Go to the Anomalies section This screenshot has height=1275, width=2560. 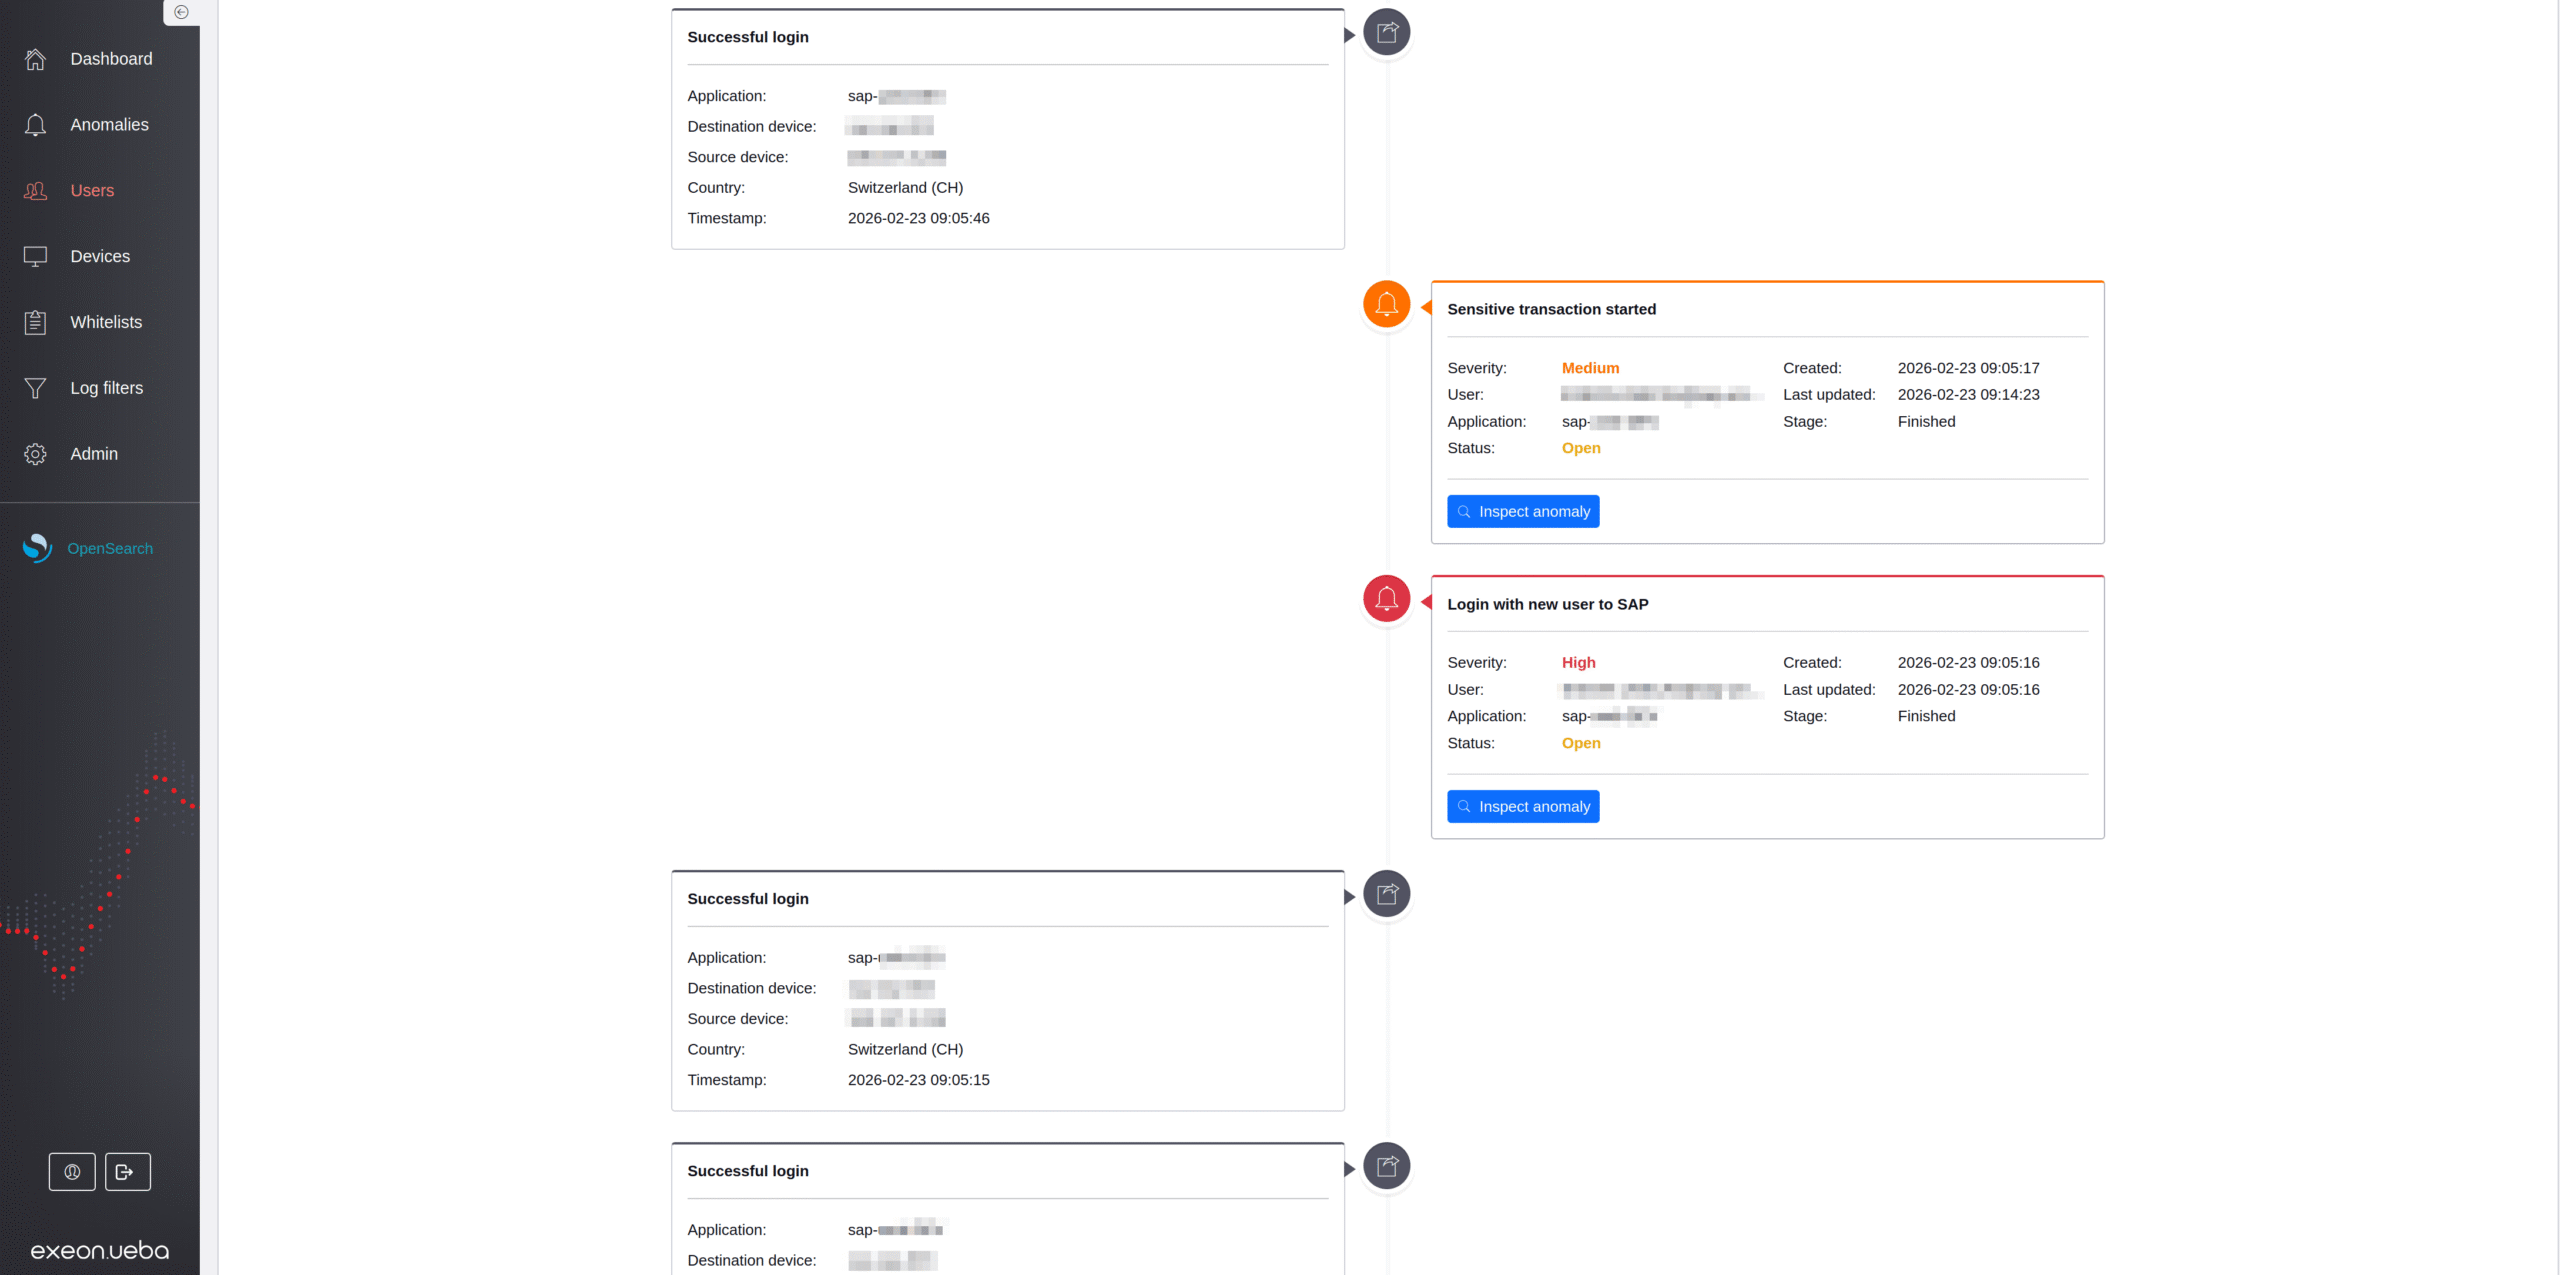click(109, 125)
